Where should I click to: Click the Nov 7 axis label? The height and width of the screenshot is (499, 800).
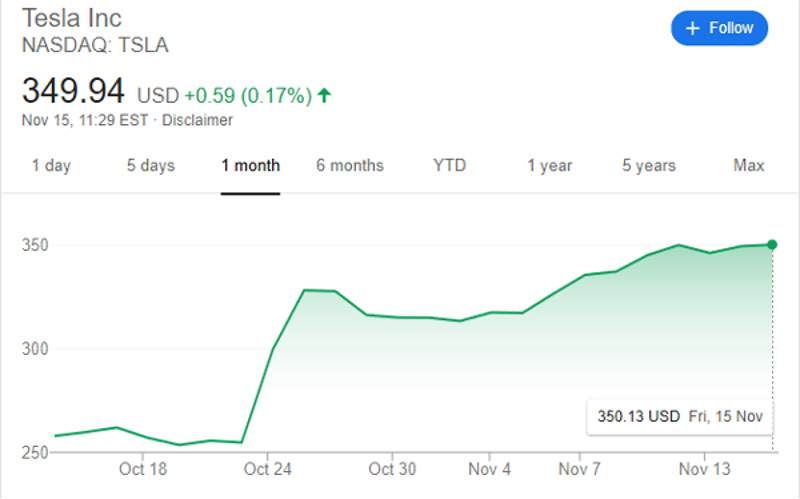pos(580,469)
